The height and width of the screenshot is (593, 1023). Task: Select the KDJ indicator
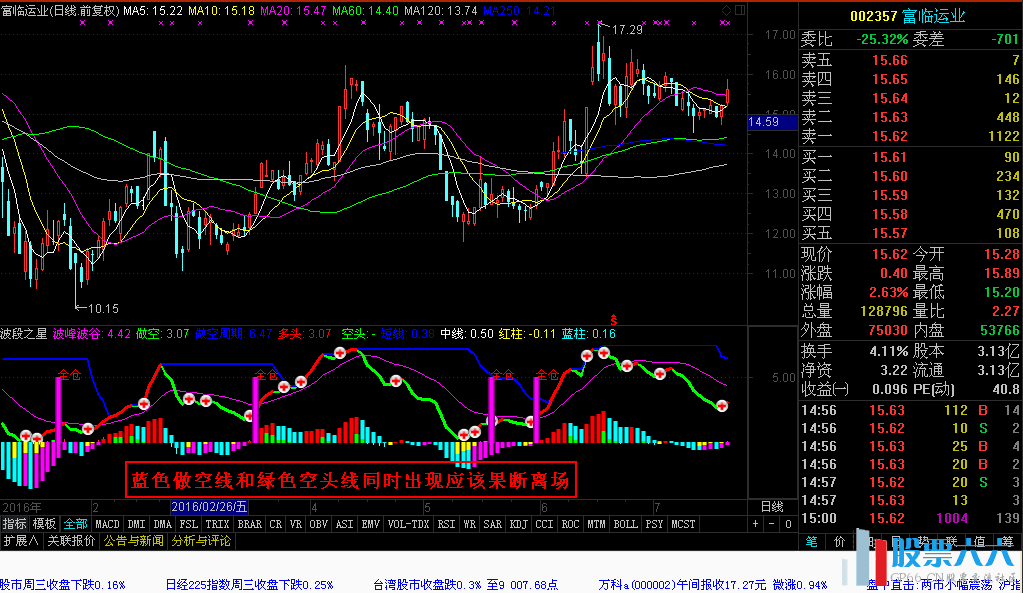point(518,523)
